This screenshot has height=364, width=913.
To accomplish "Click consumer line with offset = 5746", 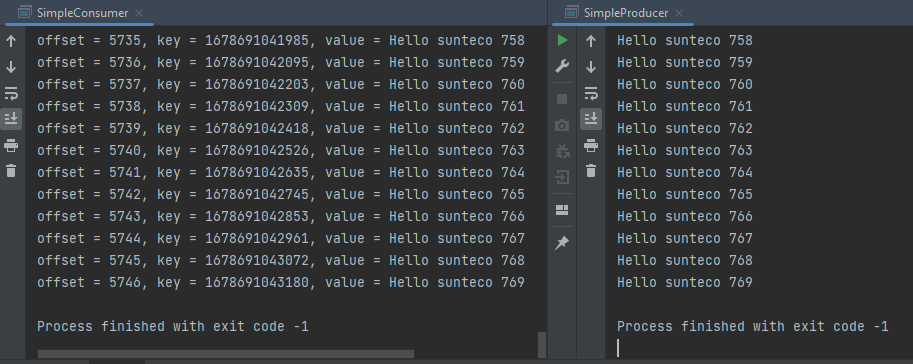I will pos(281,282).
